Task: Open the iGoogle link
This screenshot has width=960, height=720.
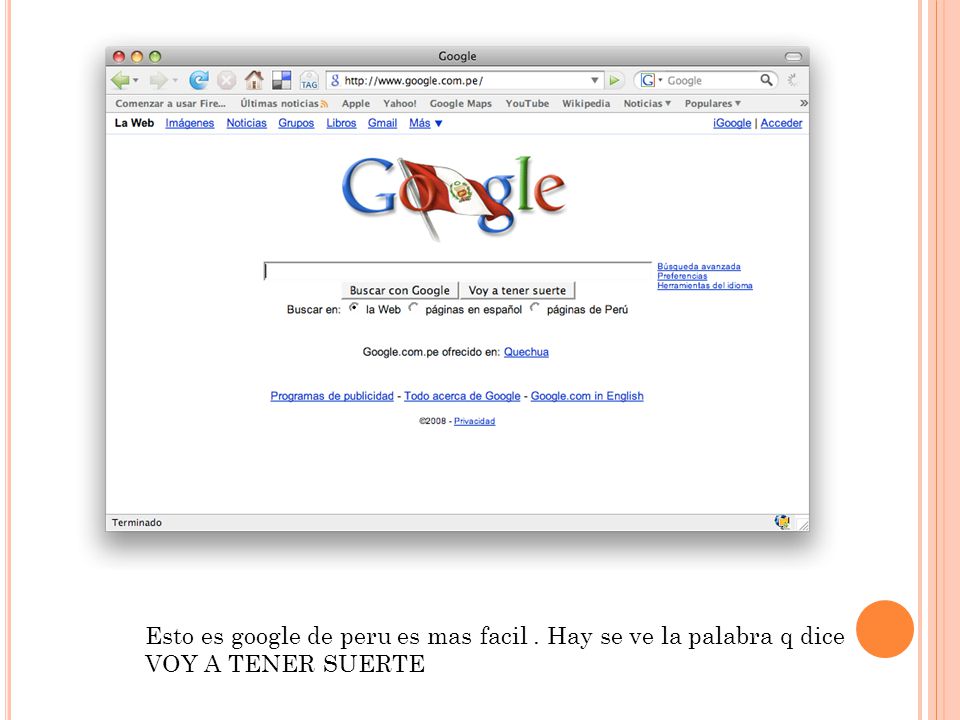Action: pos(732,123)
